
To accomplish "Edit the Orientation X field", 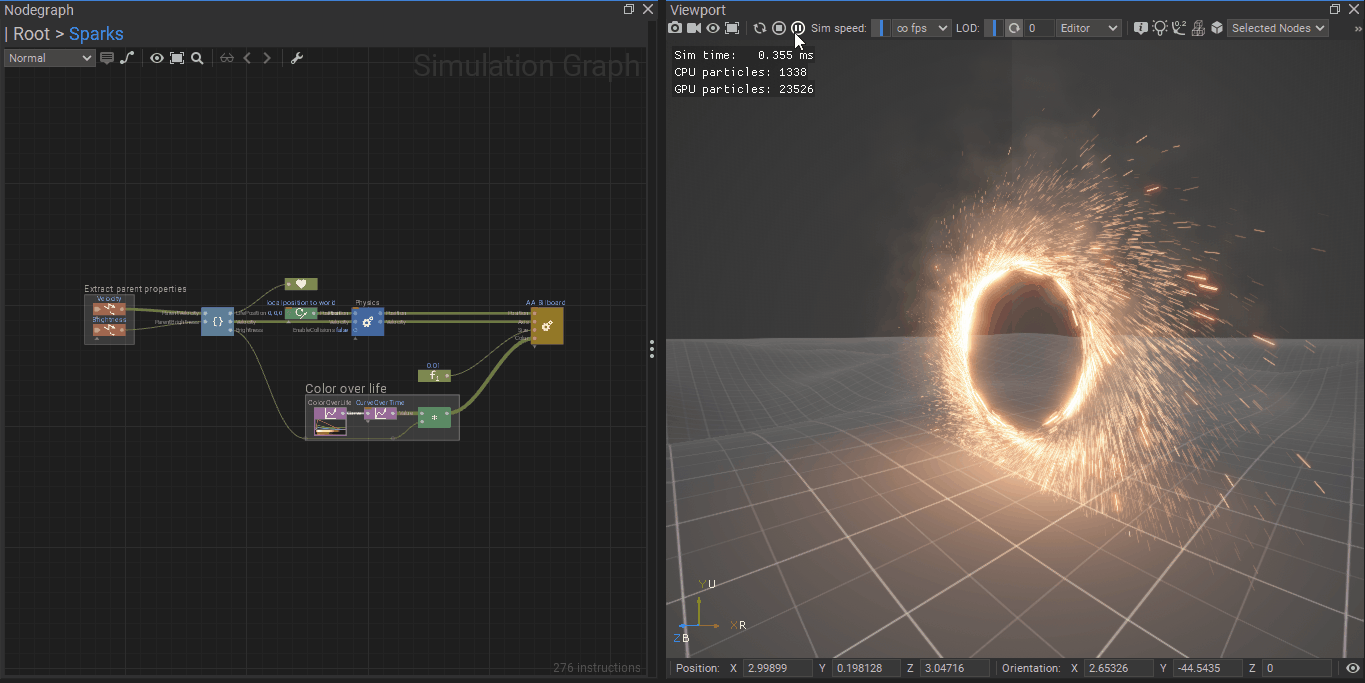I will (x=1119, y=668).
